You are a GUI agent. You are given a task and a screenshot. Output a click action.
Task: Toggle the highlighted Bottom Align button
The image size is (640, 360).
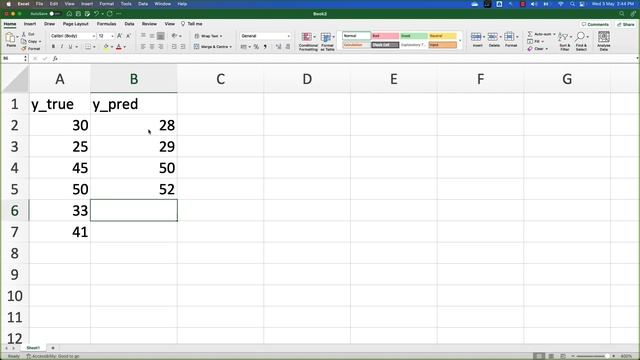[161, 36]
